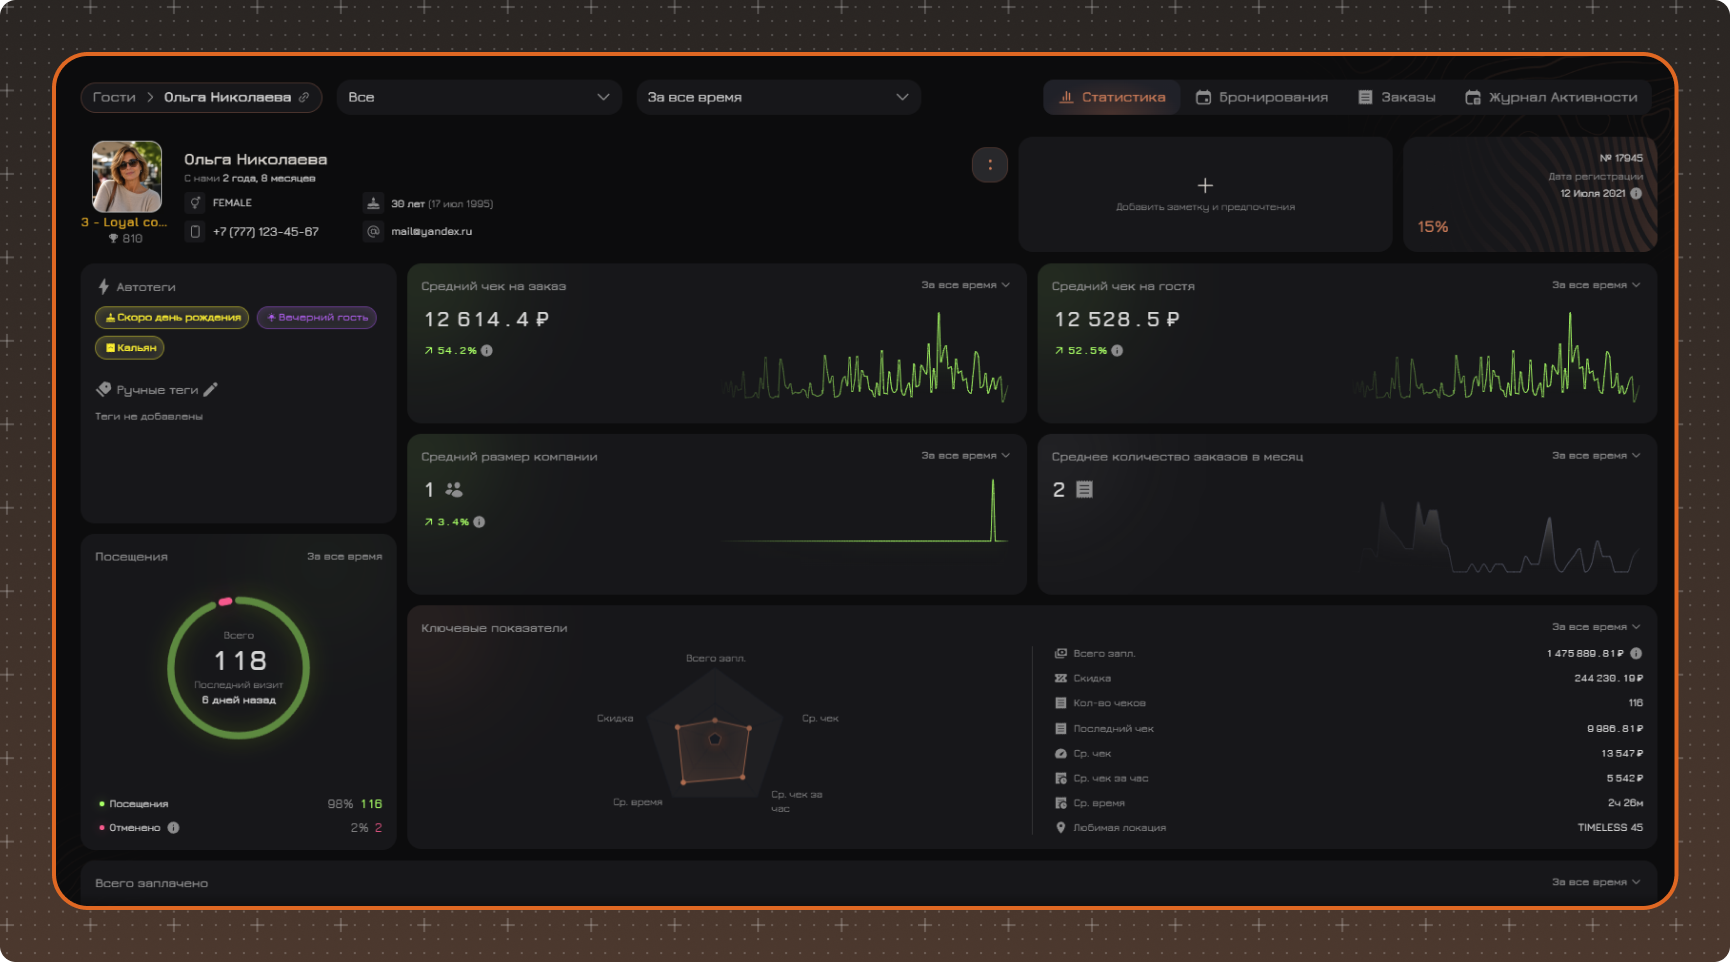Click the tag icon beside Ручные теги
The image size is (1730, 962).
pyautogui.click(x=103, y=390)
